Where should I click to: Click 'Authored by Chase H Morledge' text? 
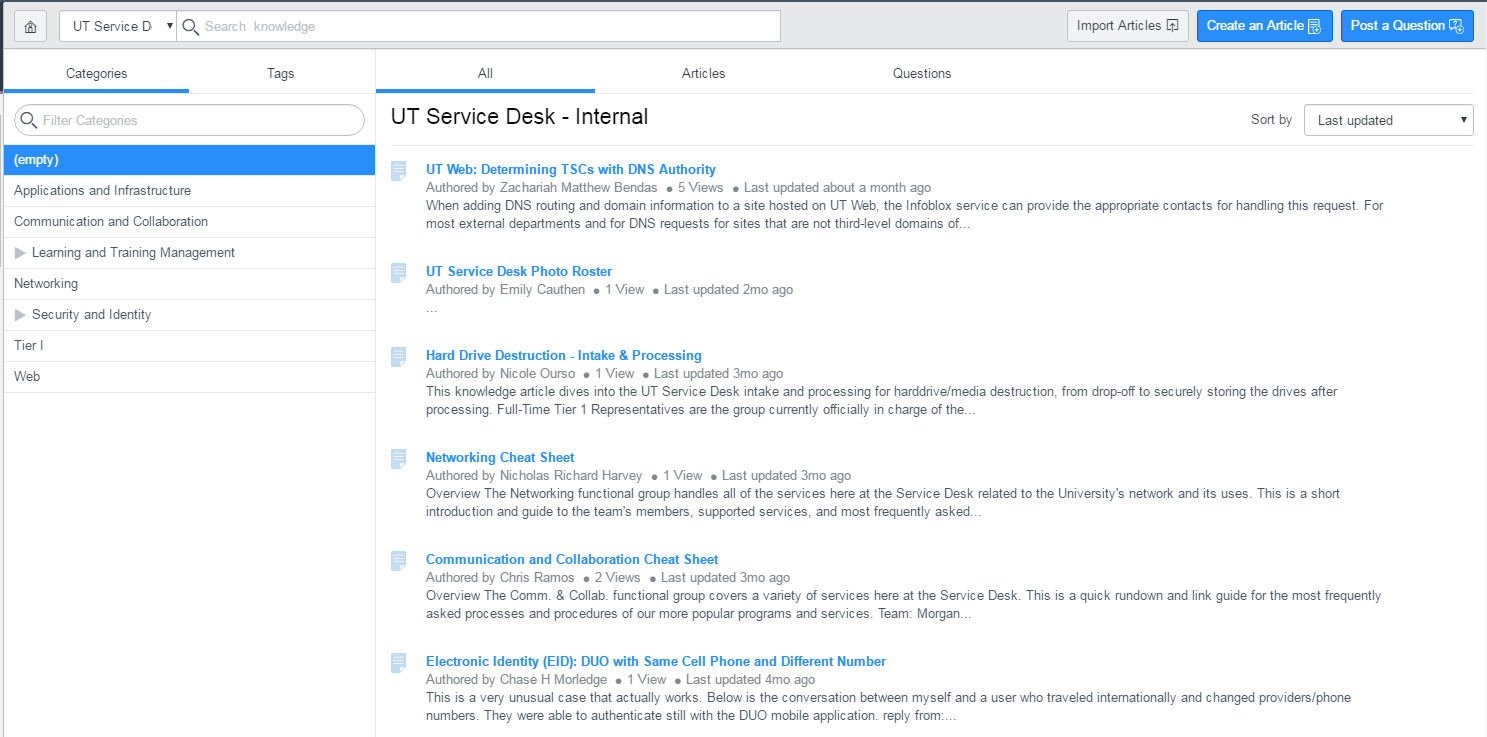click(516, 680)
